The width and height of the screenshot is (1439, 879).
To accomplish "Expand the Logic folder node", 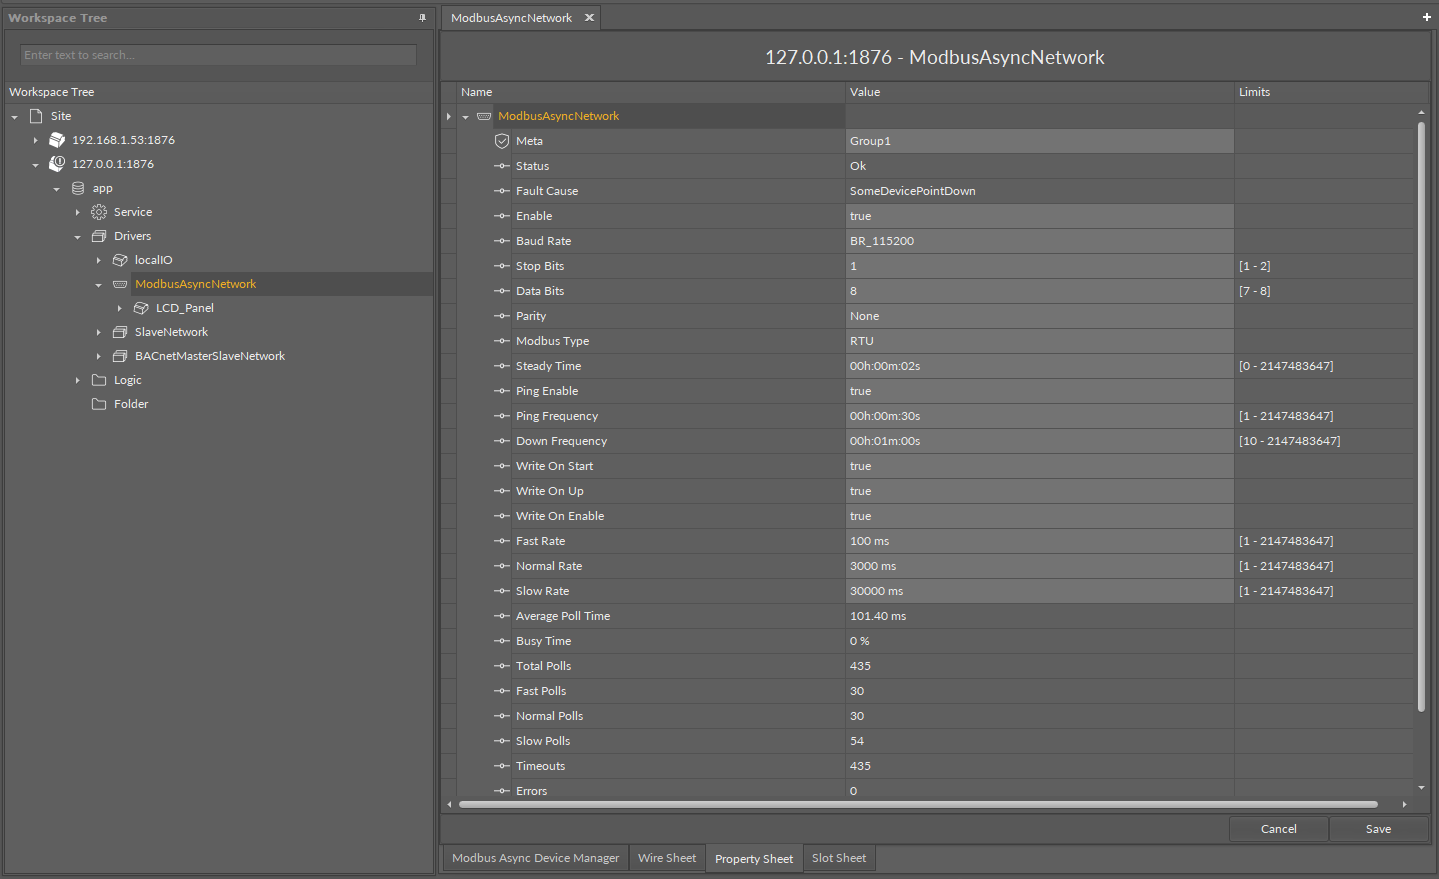I will [x=78, y=380].
